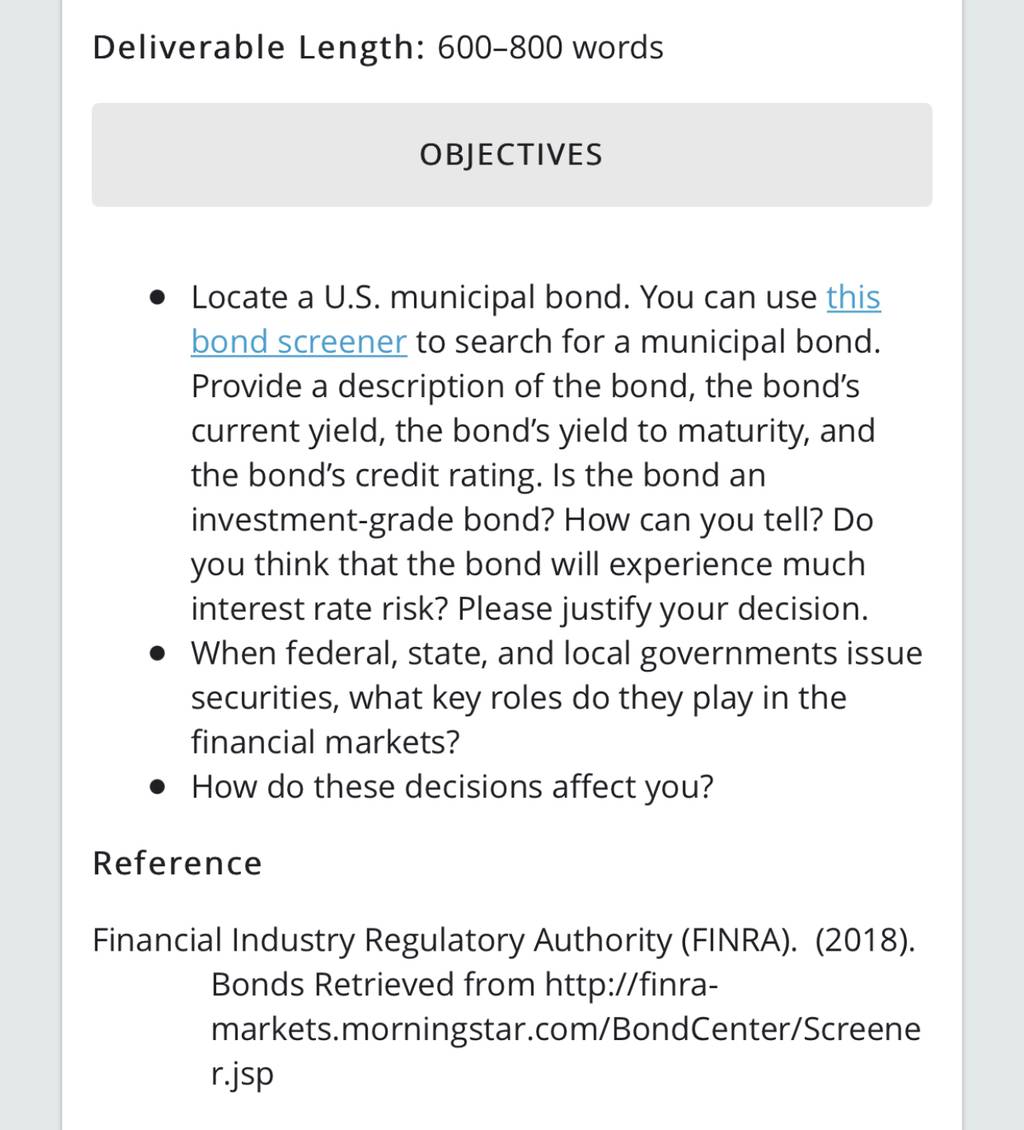The width and height of the screenshot is (1024, 1130).
Task: Click the FINRA reference author line
Action: 504,940
